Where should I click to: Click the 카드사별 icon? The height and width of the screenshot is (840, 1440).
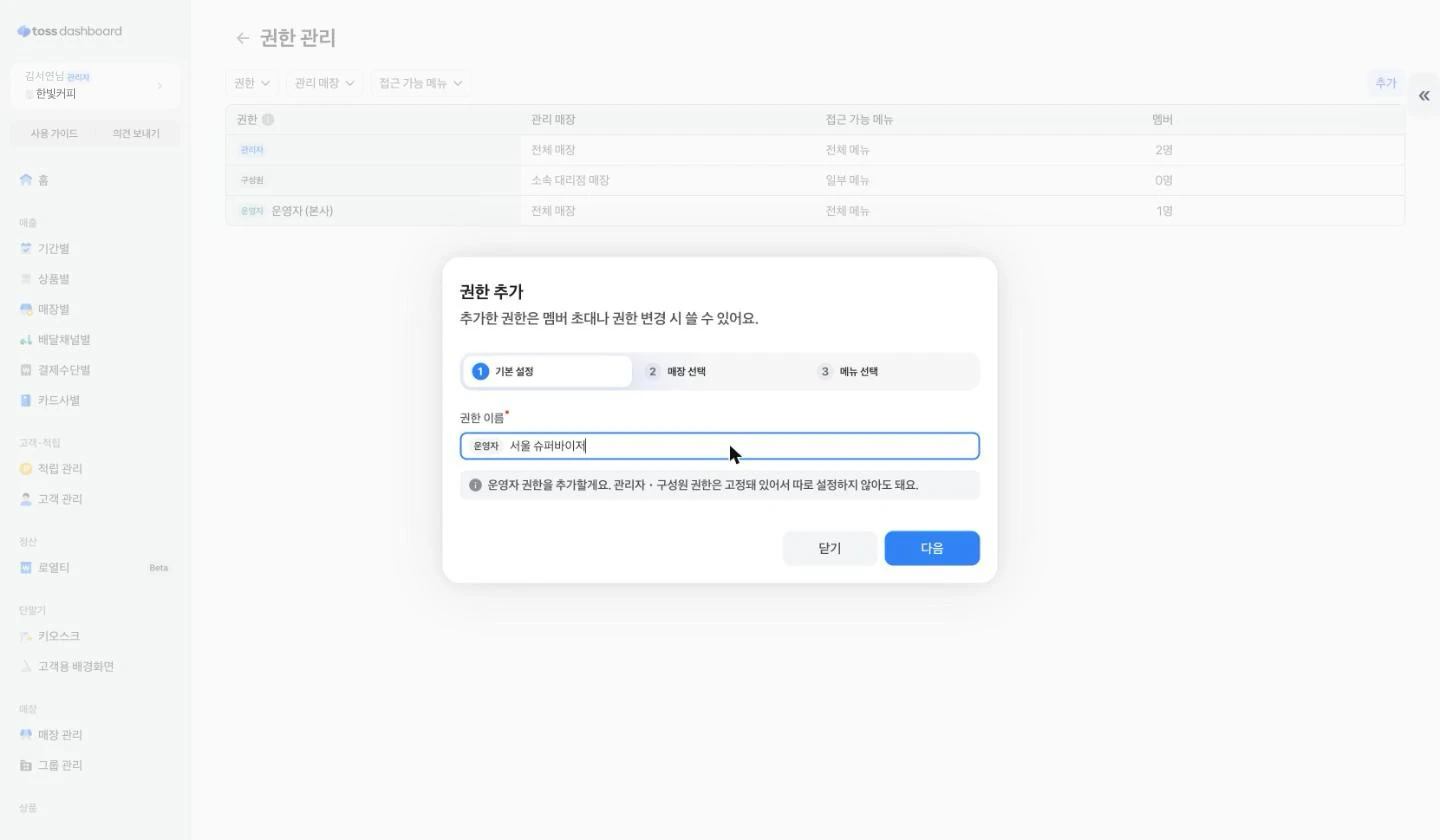[26, 400]
